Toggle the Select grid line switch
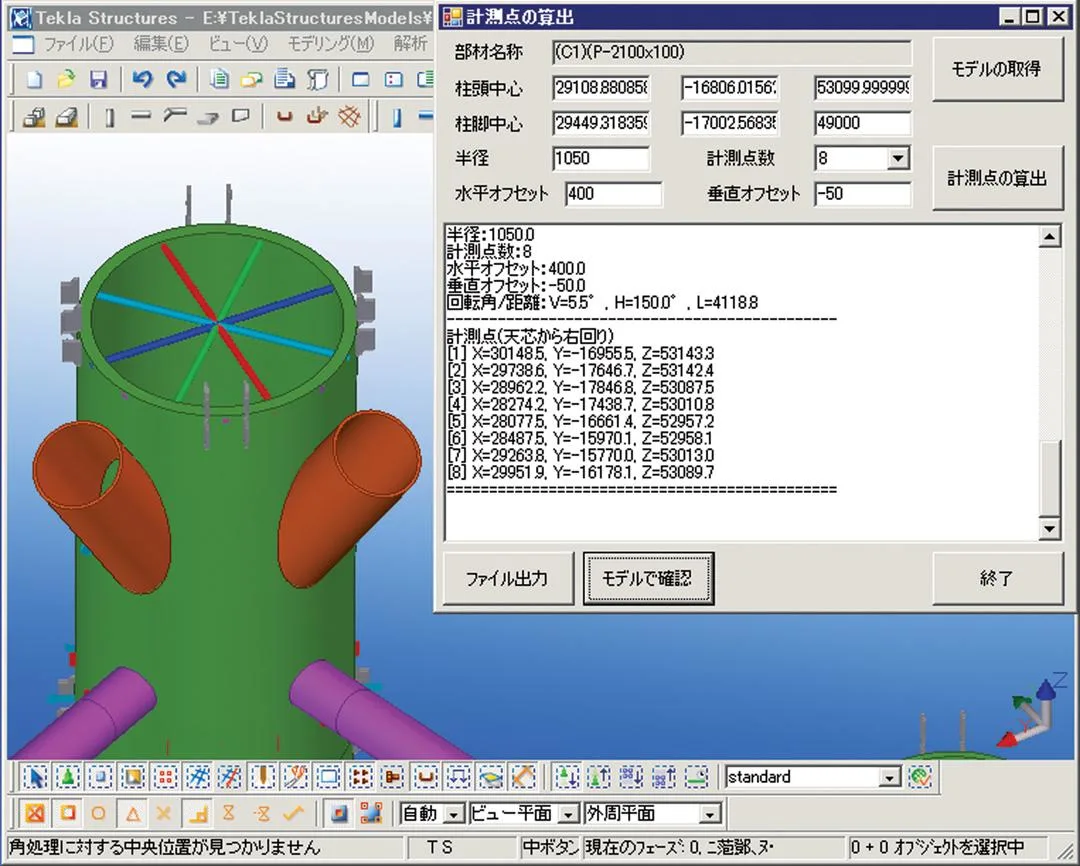 (230, 777)
